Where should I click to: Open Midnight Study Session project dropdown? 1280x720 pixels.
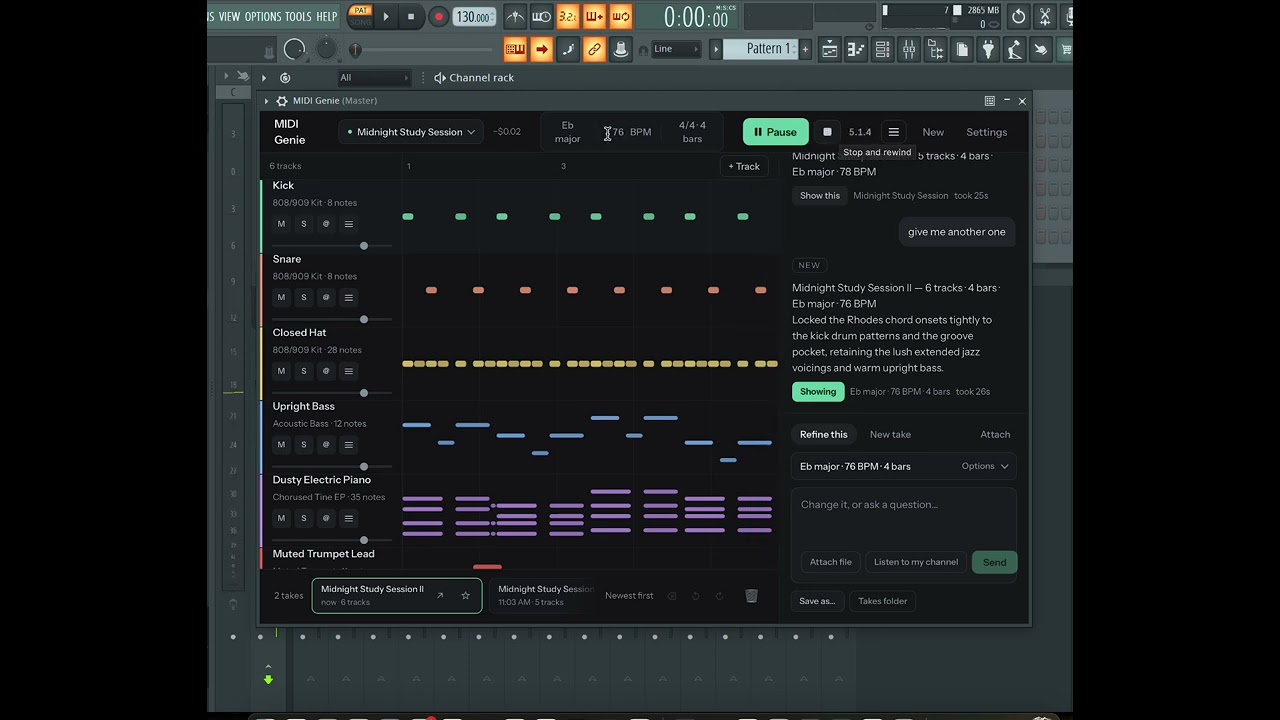411,132
